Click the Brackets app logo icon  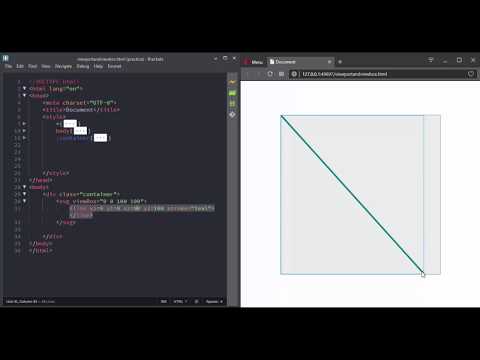click(x=6, y=59)
